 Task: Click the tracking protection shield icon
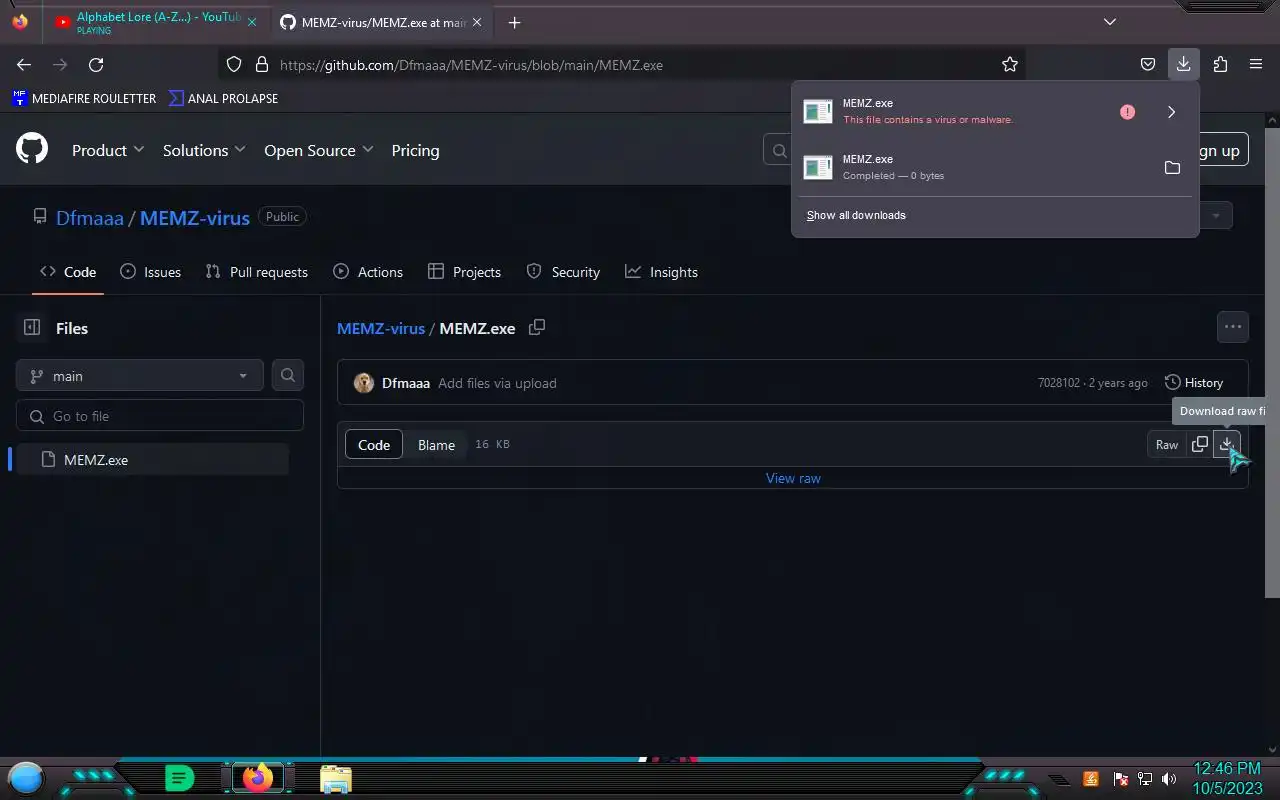point(234,64)
